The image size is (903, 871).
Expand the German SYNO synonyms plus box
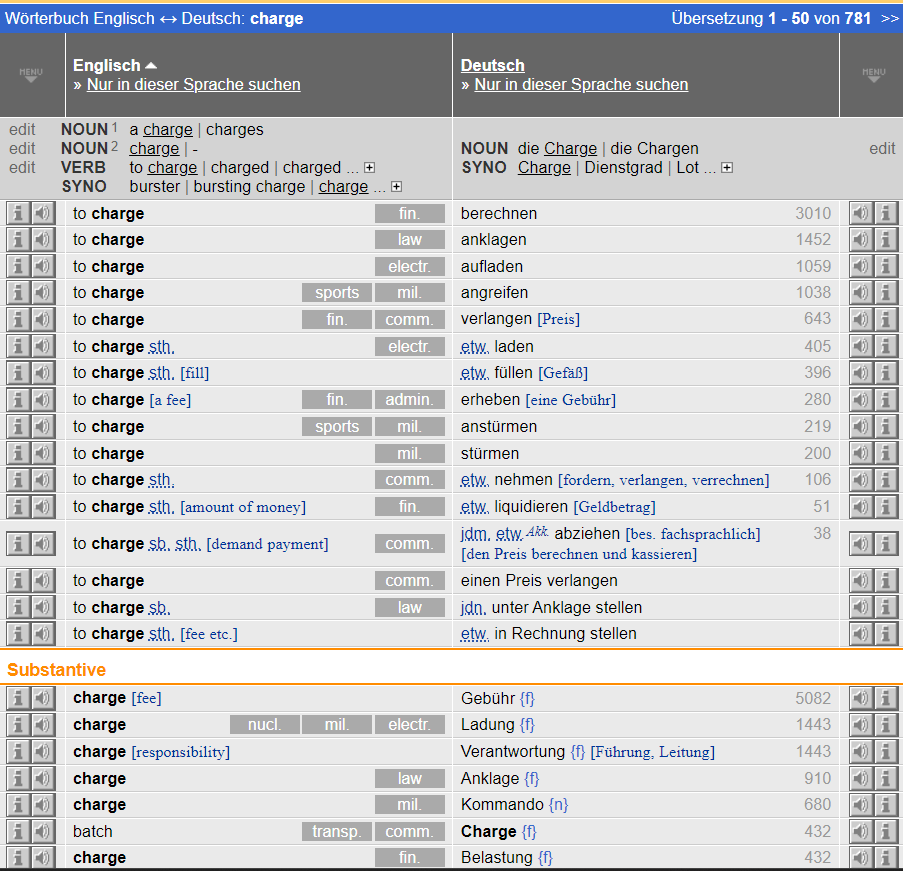727,168
